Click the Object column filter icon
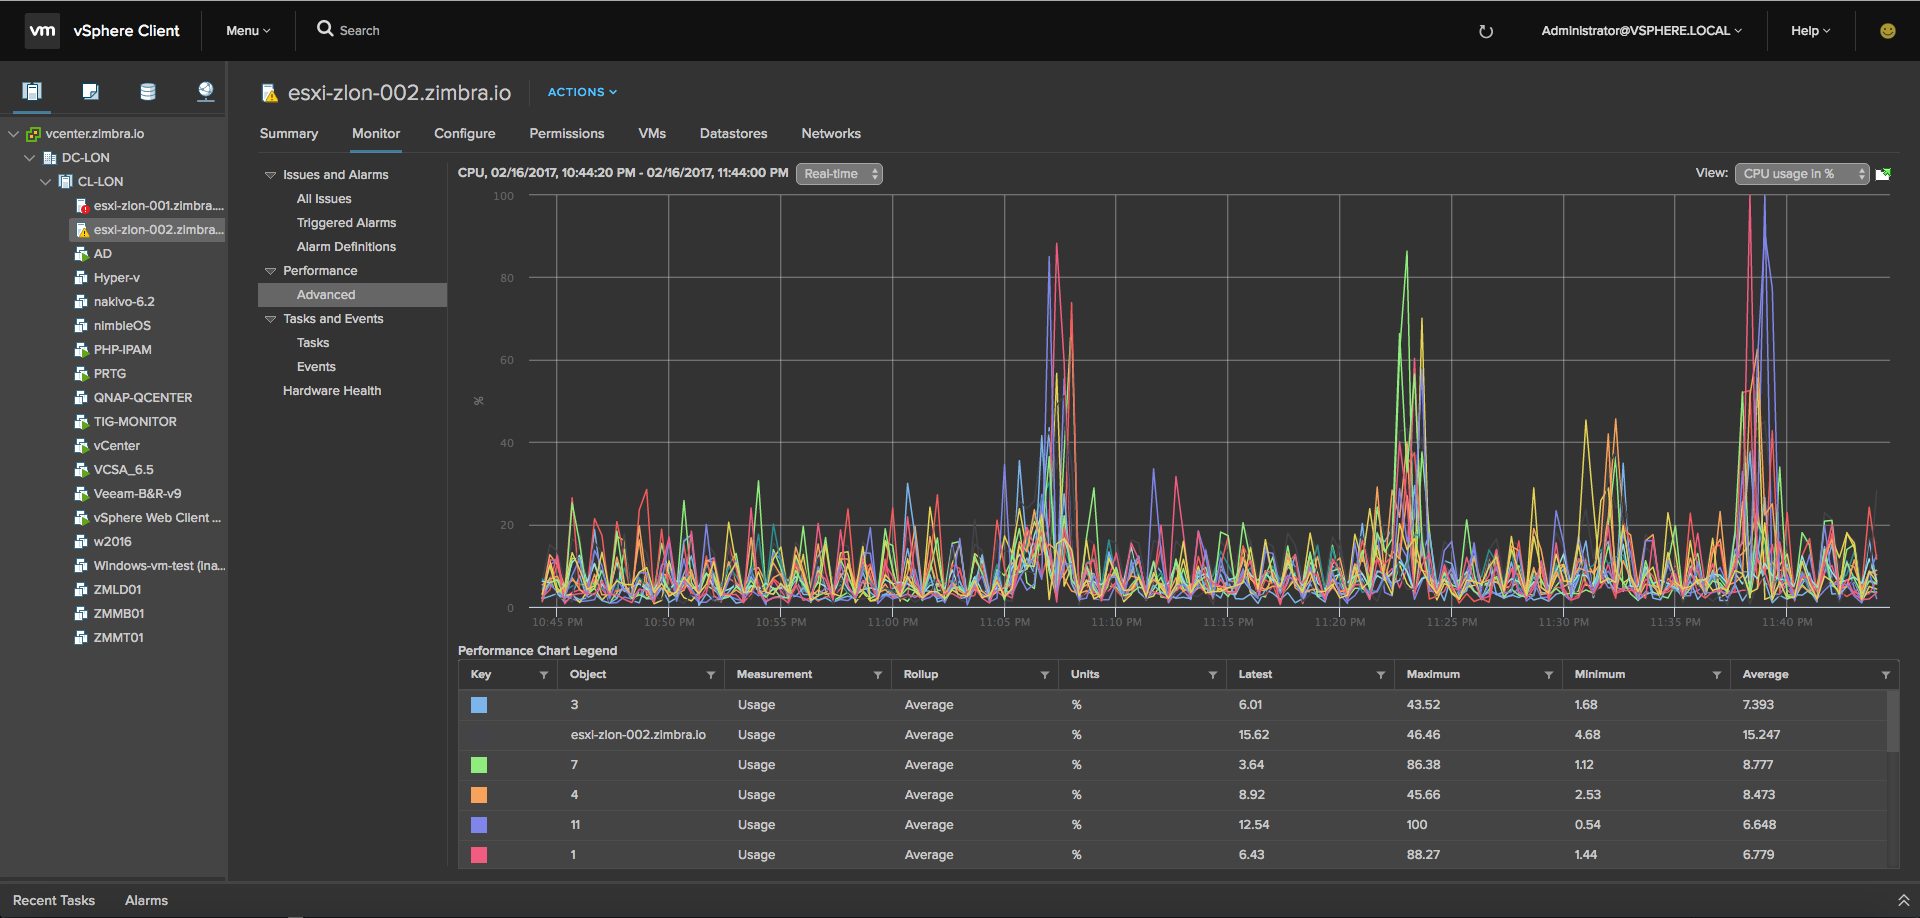 click(x=711, y=675)
